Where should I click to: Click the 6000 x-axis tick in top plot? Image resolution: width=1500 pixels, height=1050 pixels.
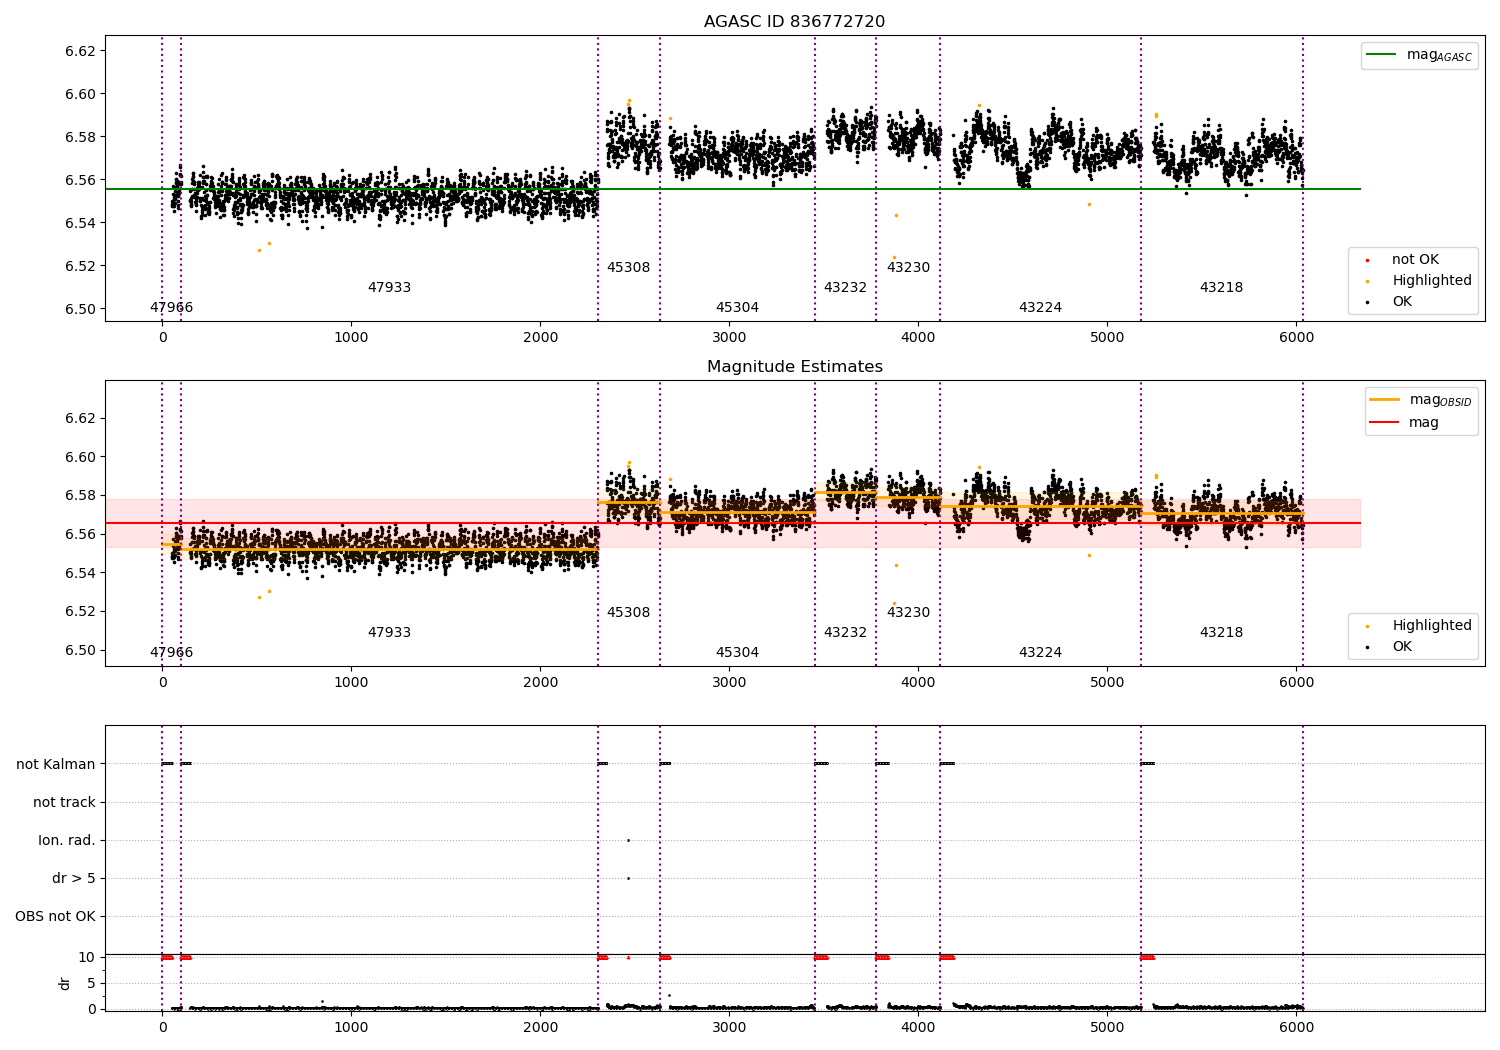click(1296, 337)
